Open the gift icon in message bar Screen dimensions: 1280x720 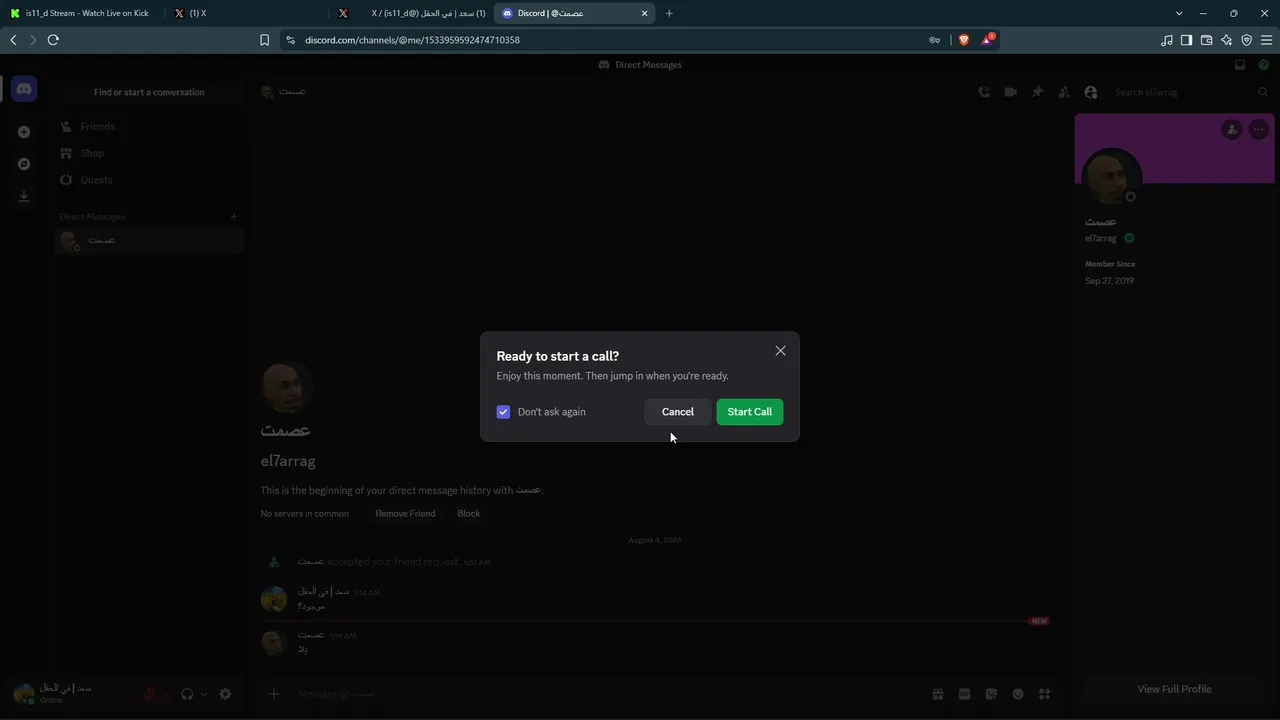[x=938, y=694]
